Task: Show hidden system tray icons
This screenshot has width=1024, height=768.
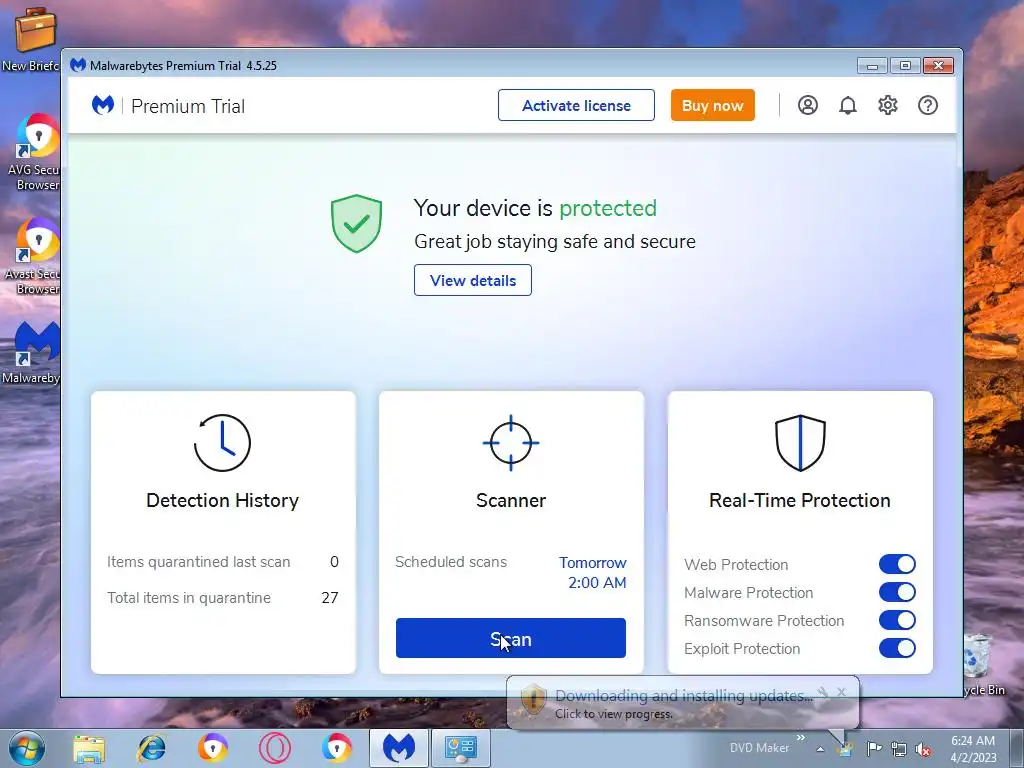Action: [x=820, y=749]
